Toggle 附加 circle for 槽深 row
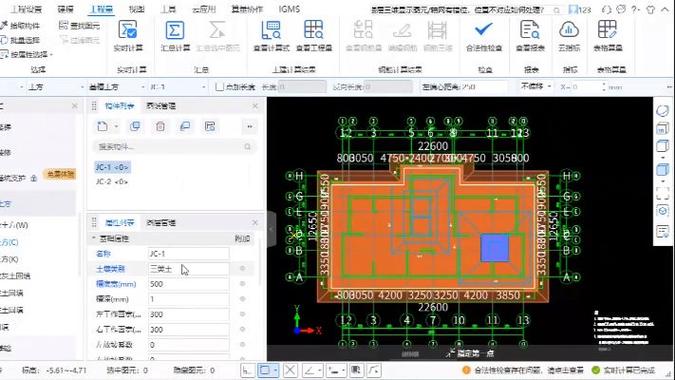The image size is (675, 380). (x=242, y=299)
